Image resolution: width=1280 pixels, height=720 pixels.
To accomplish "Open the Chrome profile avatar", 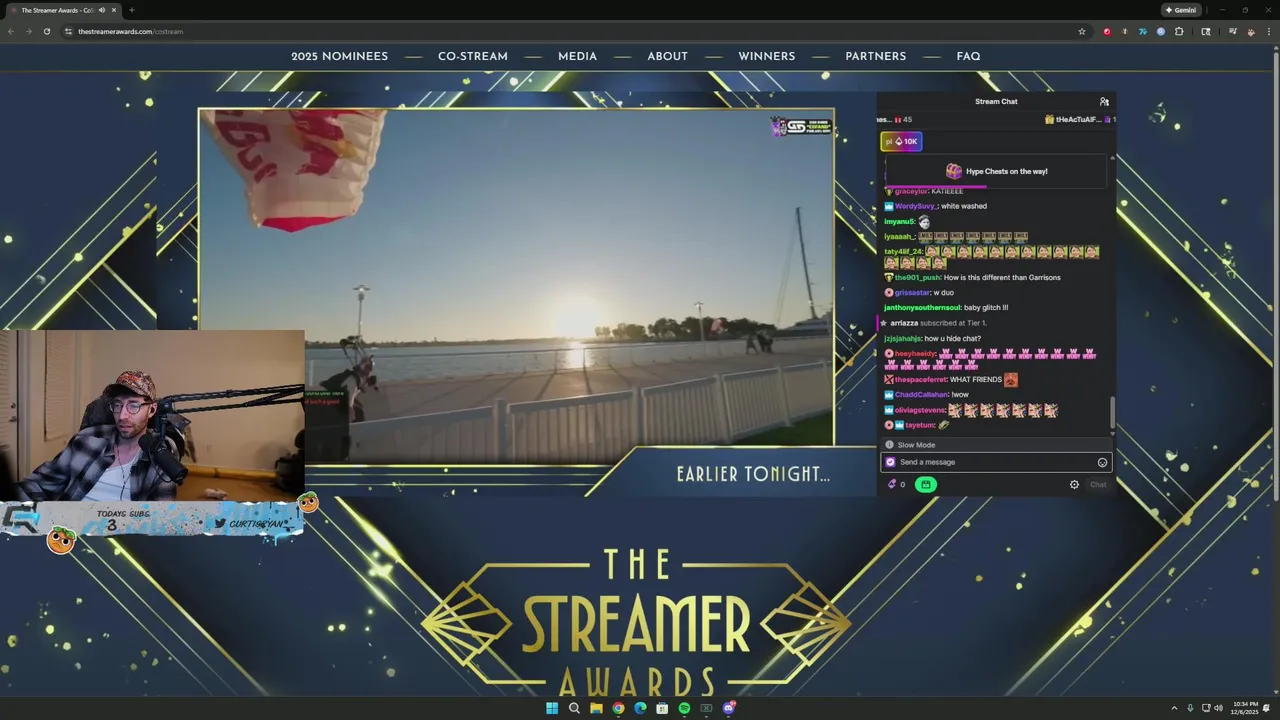I will (x=1250, y=31).
